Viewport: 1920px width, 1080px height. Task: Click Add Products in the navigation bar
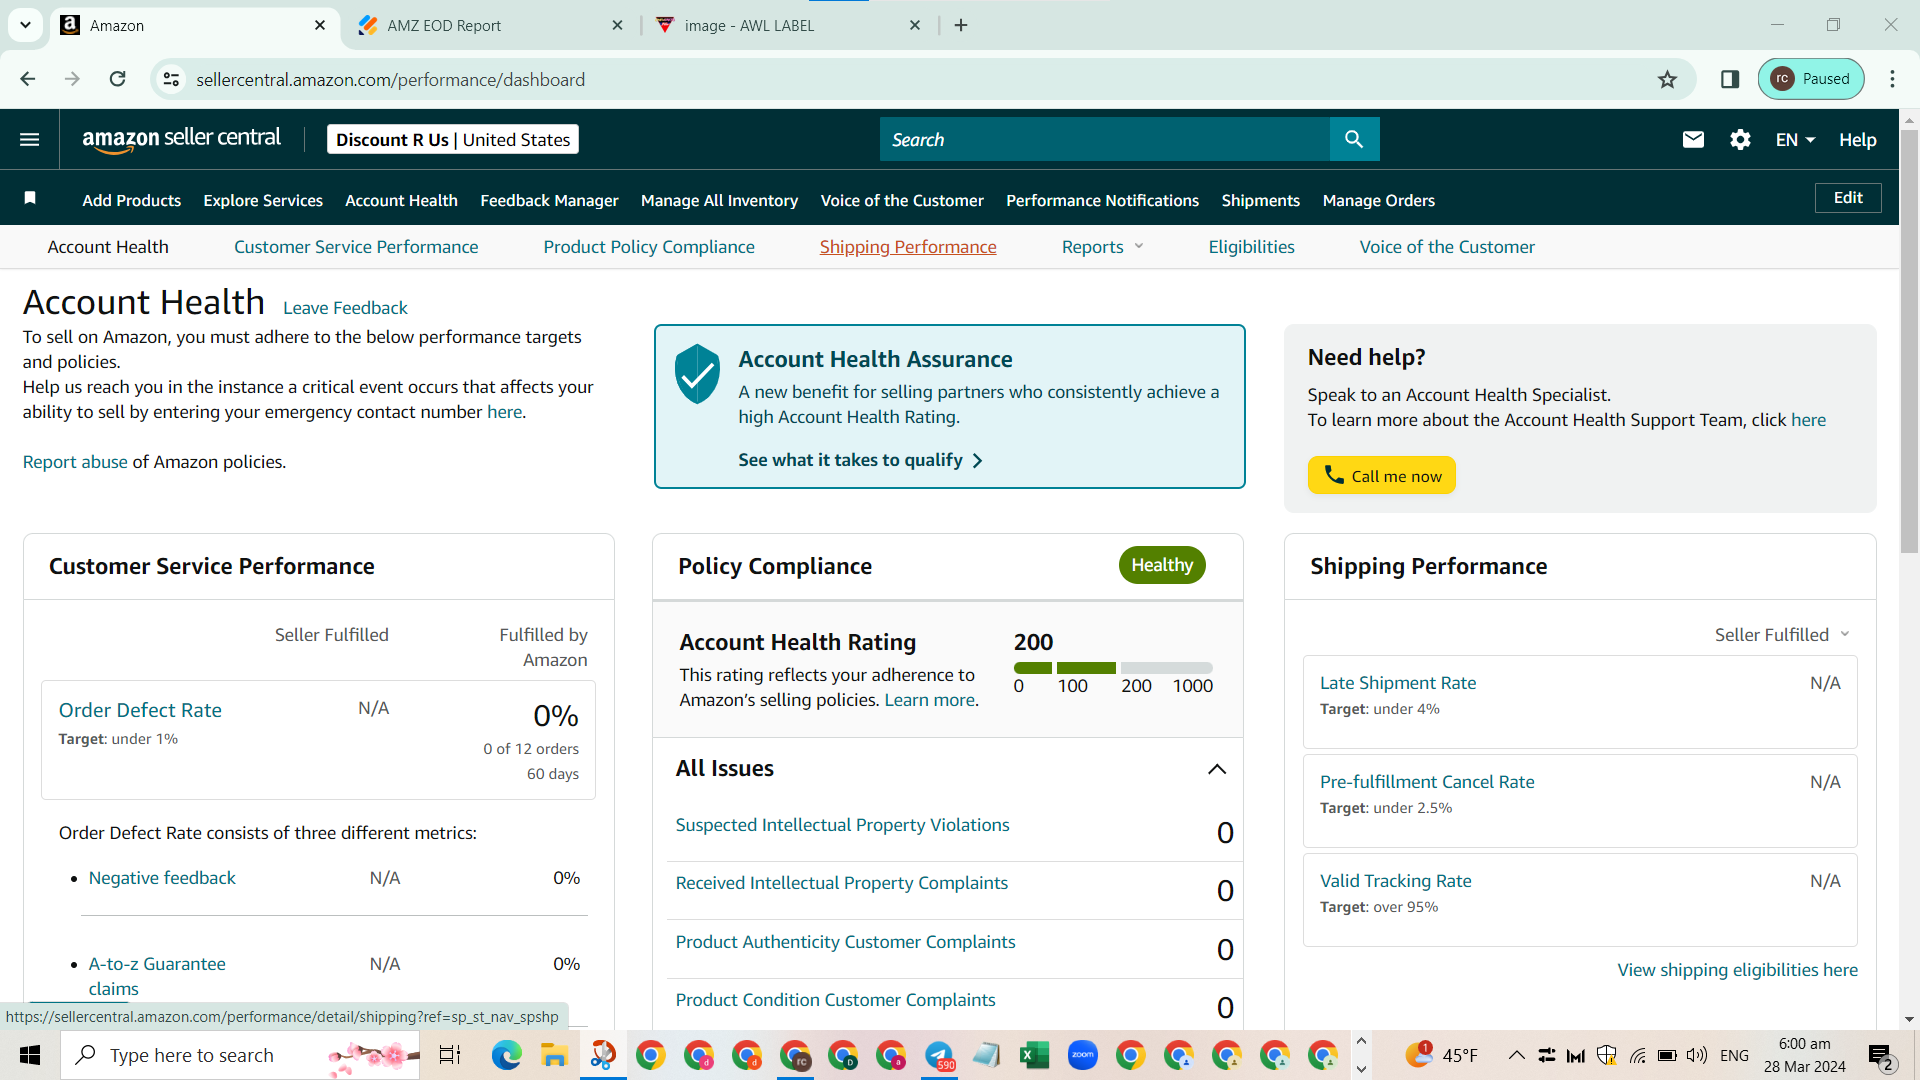coord(132,200)
